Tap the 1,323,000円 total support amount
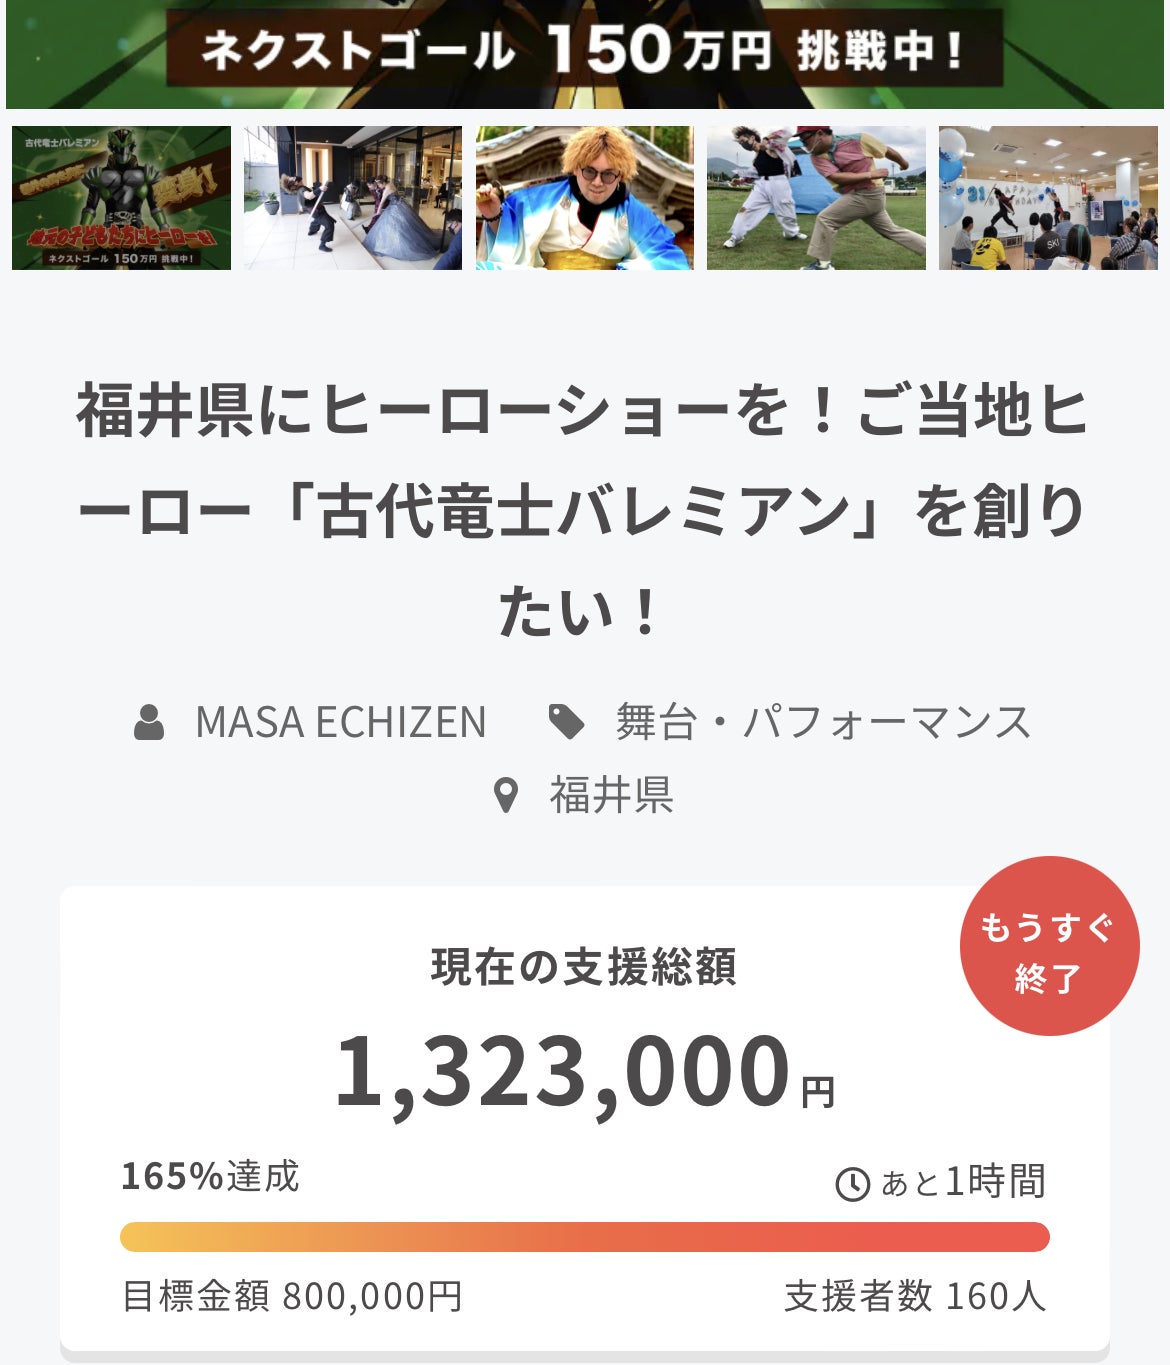 [x=584, y=1073]
